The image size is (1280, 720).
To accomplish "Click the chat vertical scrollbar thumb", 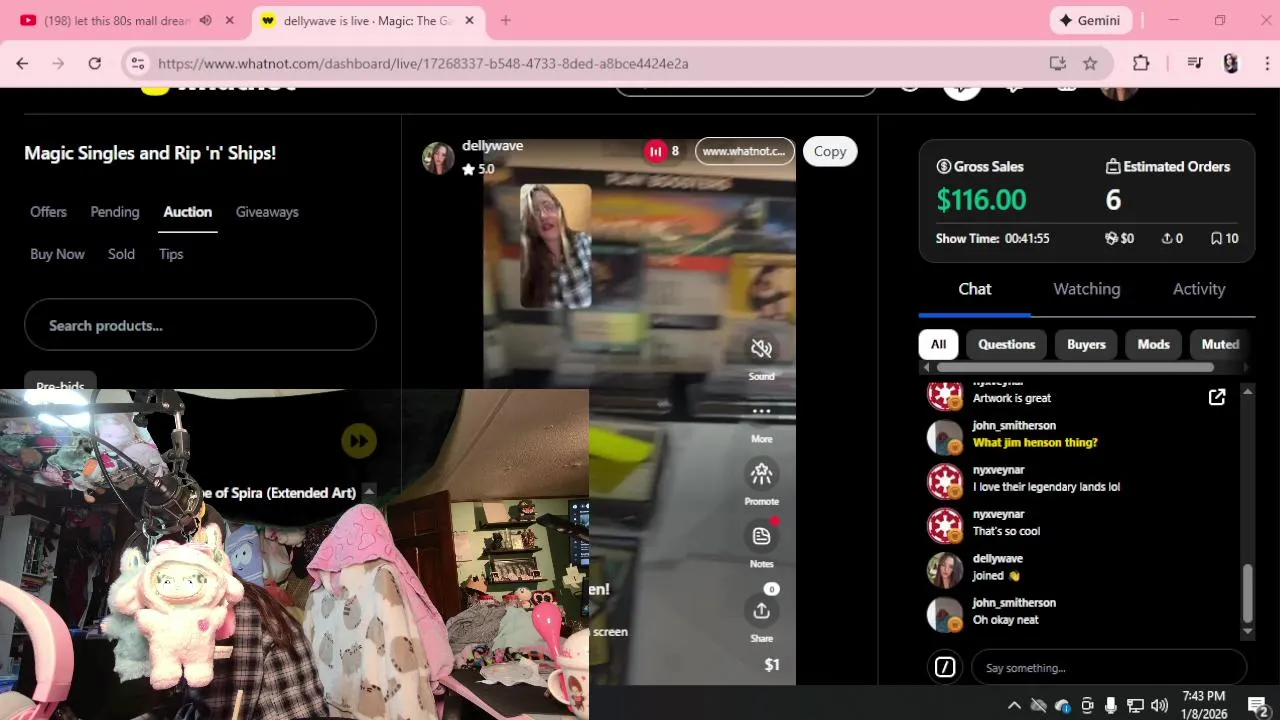I will click(x=1247, y=594).
